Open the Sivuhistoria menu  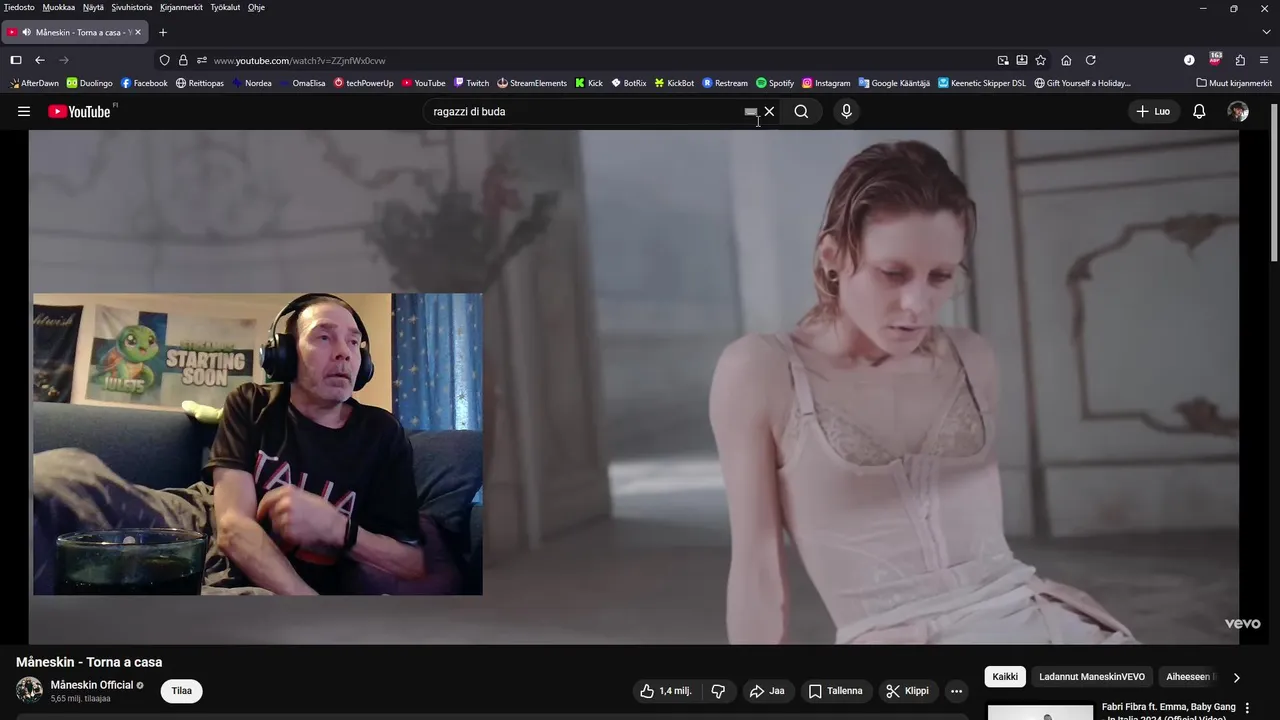[132, 7]
